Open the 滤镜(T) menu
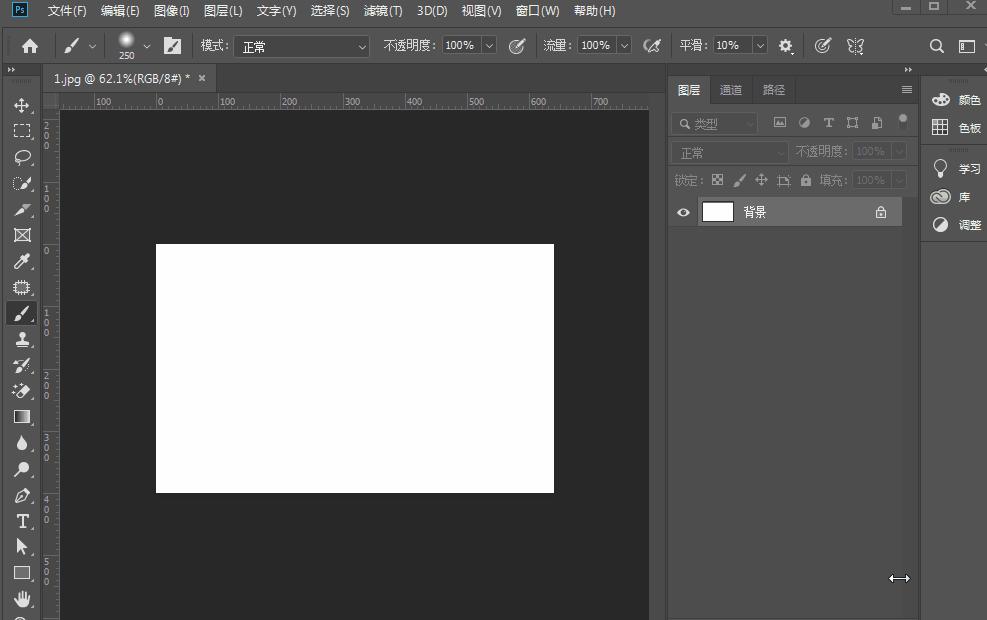The image size is (987, 620). pyautogui.click(x=383, y=11)
